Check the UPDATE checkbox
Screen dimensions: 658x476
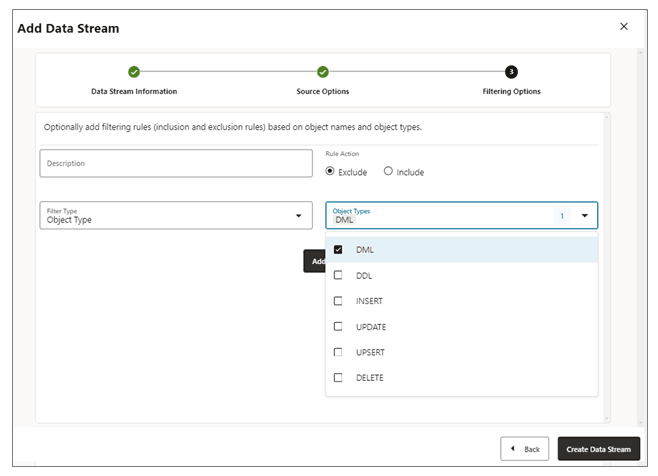tap(338, 327)
